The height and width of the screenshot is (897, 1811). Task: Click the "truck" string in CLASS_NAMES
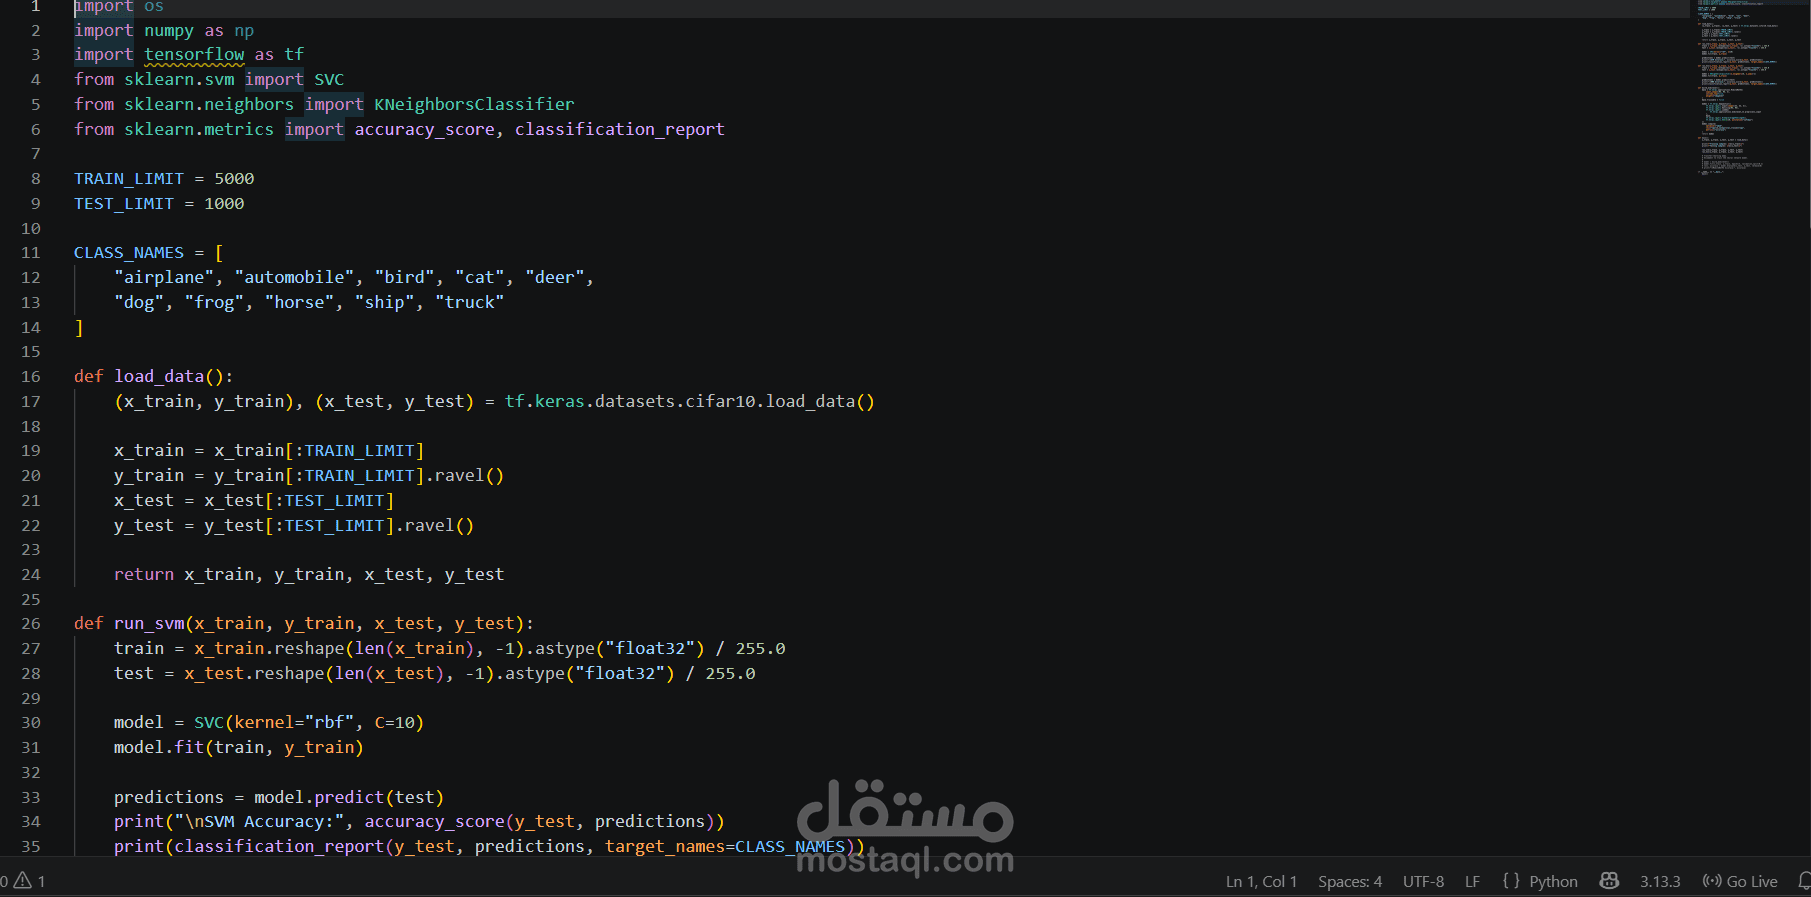469,303
